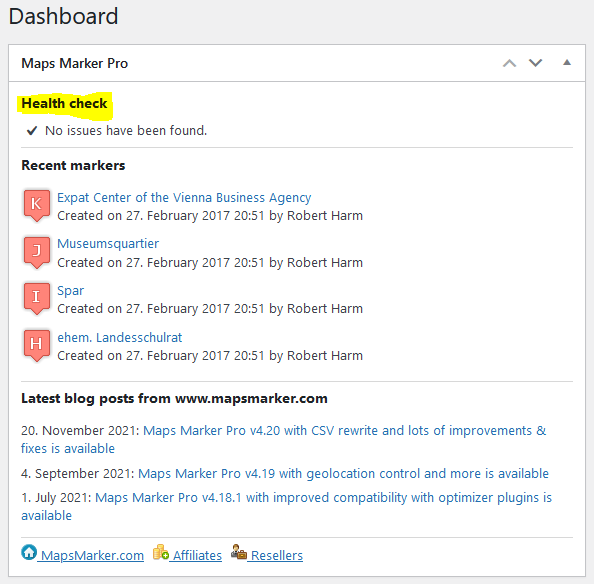The width and height of the screenshot is (594, 584).
Task: Visit the Affiliates text link
Action: point(197,555)
